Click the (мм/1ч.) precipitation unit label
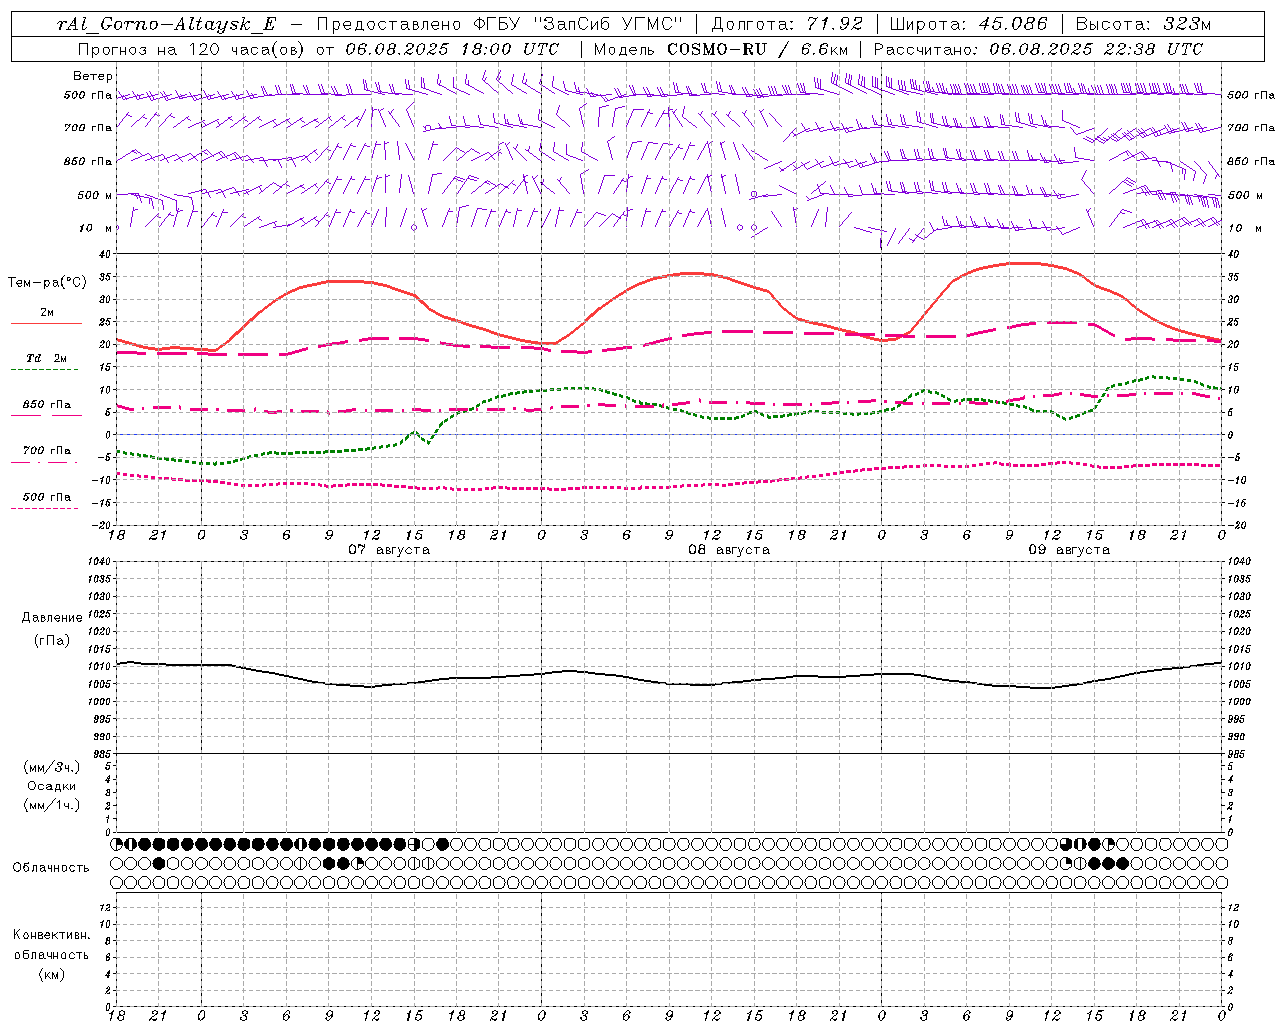1280x1024 pixels. tap(52, 805)
